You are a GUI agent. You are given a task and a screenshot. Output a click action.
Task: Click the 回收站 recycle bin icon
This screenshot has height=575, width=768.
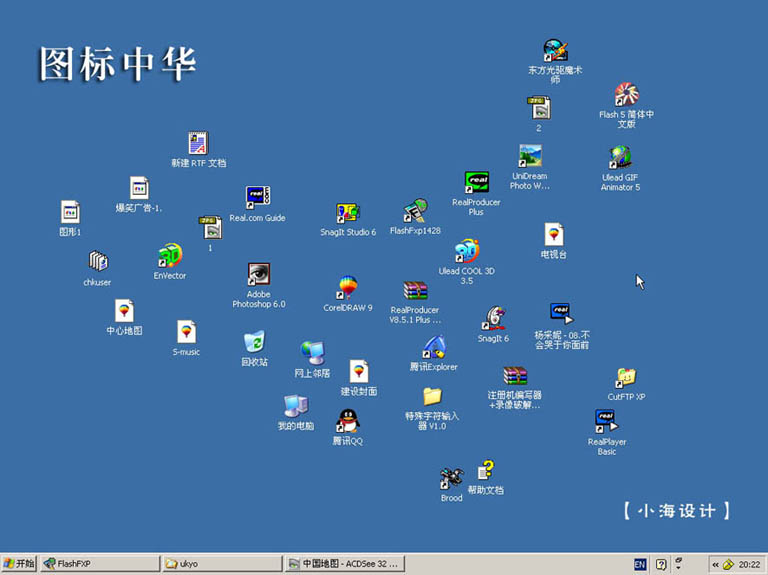pos(255,342)
